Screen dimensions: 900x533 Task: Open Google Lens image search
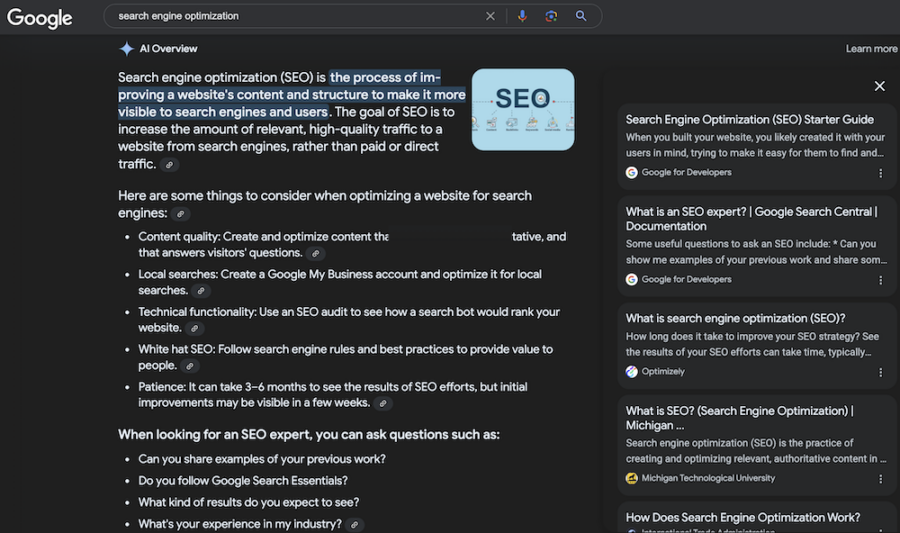551,16
